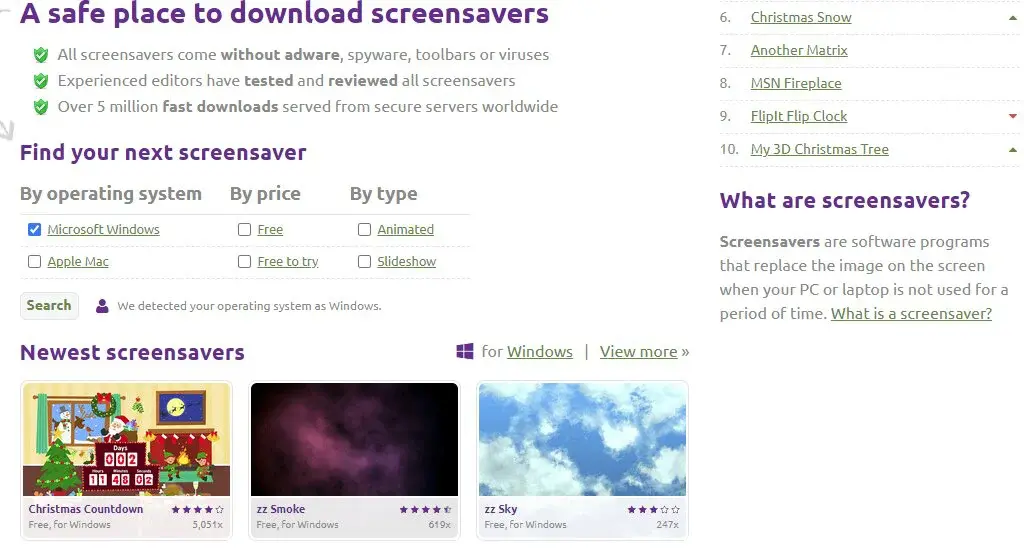Click the Newest screensavers heading
1024x559 pixels.
(x=133, y=353)
